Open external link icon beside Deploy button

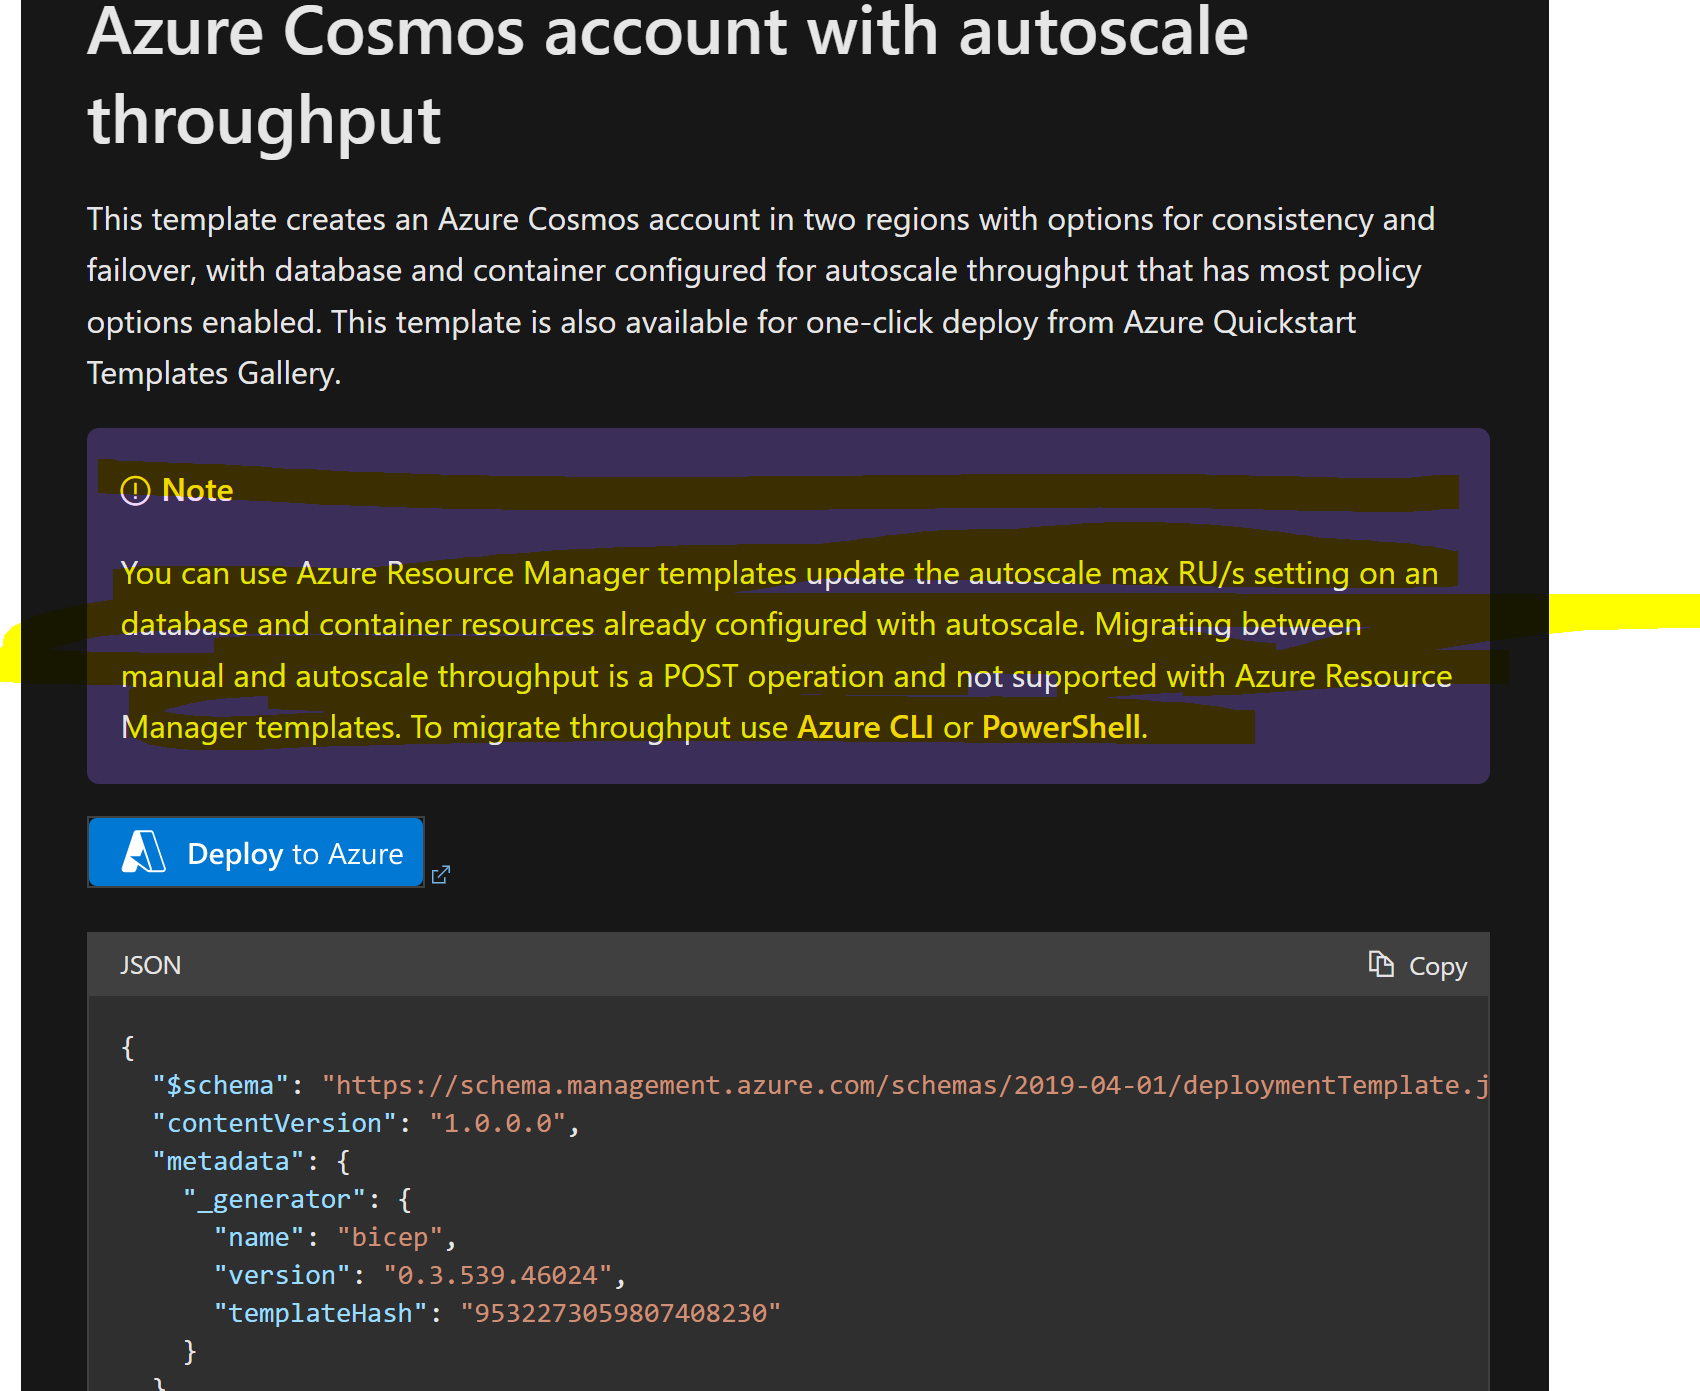pyautogui.click(x=440, y=875)
